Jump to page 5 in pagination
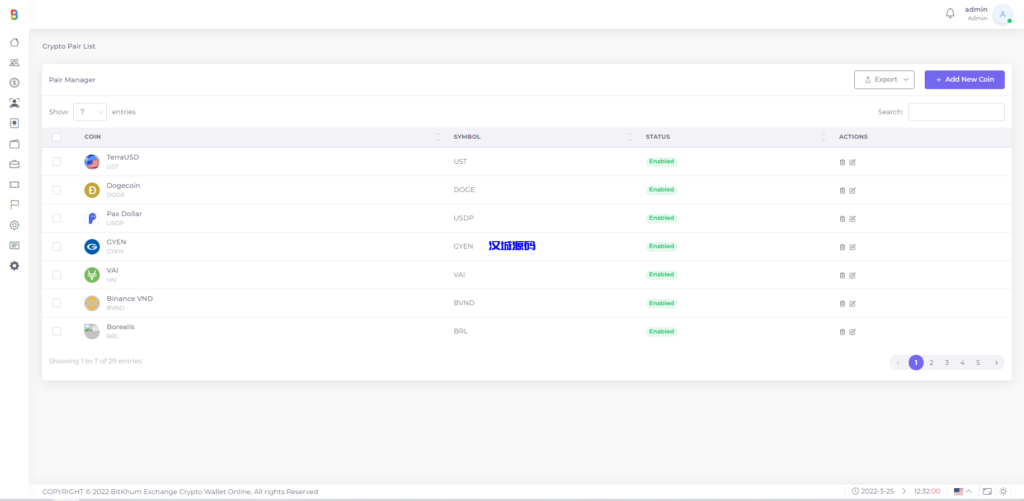Screen dimensions: 1024x501 point(978,362)
